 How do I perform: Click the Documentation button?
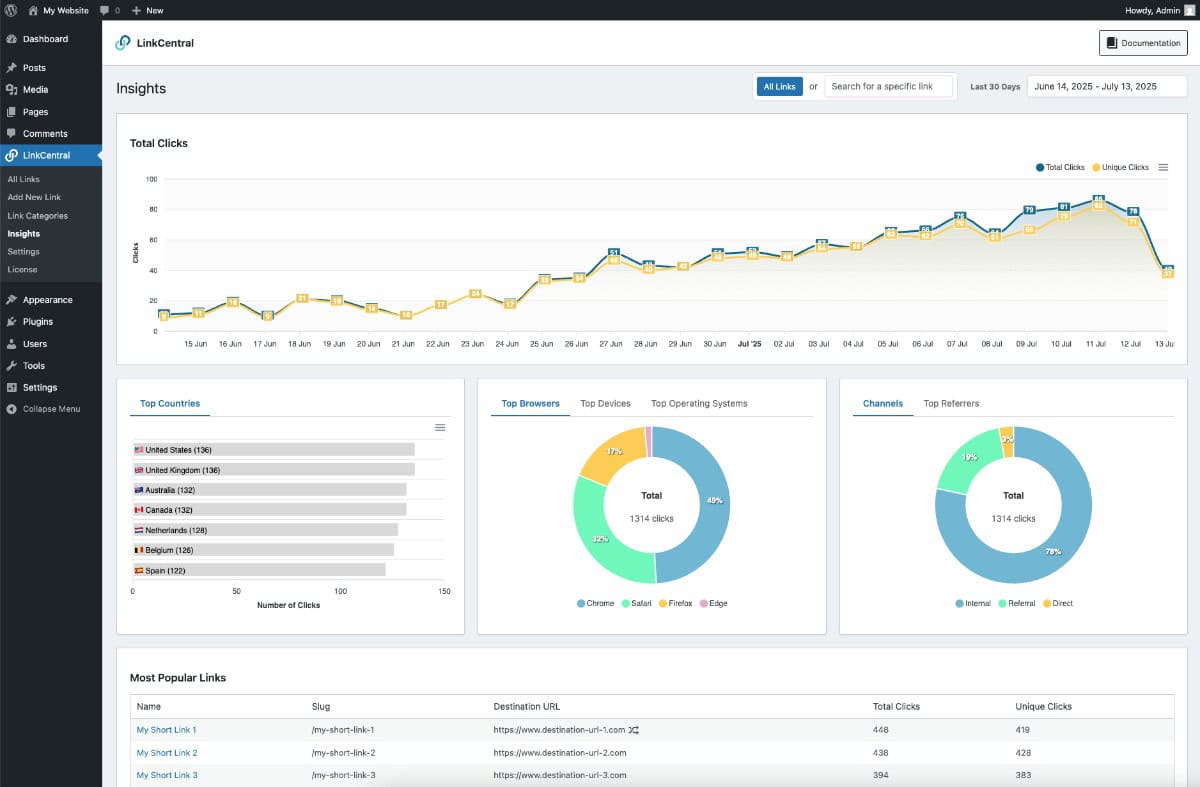click(1143, 43)
